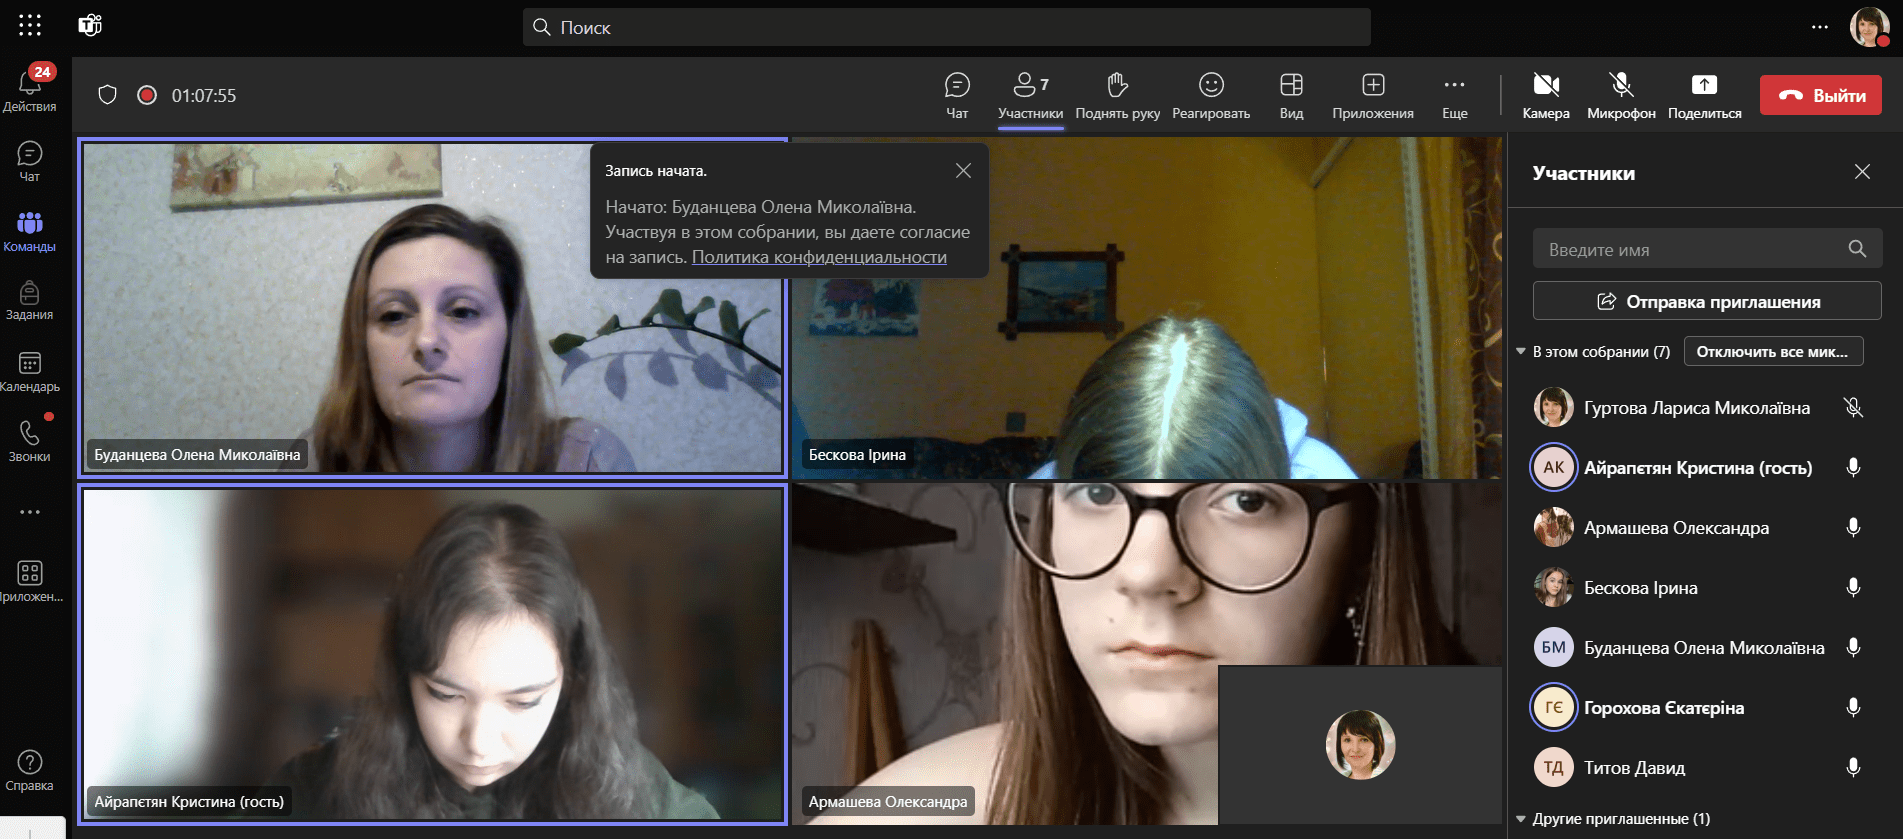Click the AK avatar in participant list
Image resolution: width=1903 pixels, height=839 pixels.
(1554, 468)
